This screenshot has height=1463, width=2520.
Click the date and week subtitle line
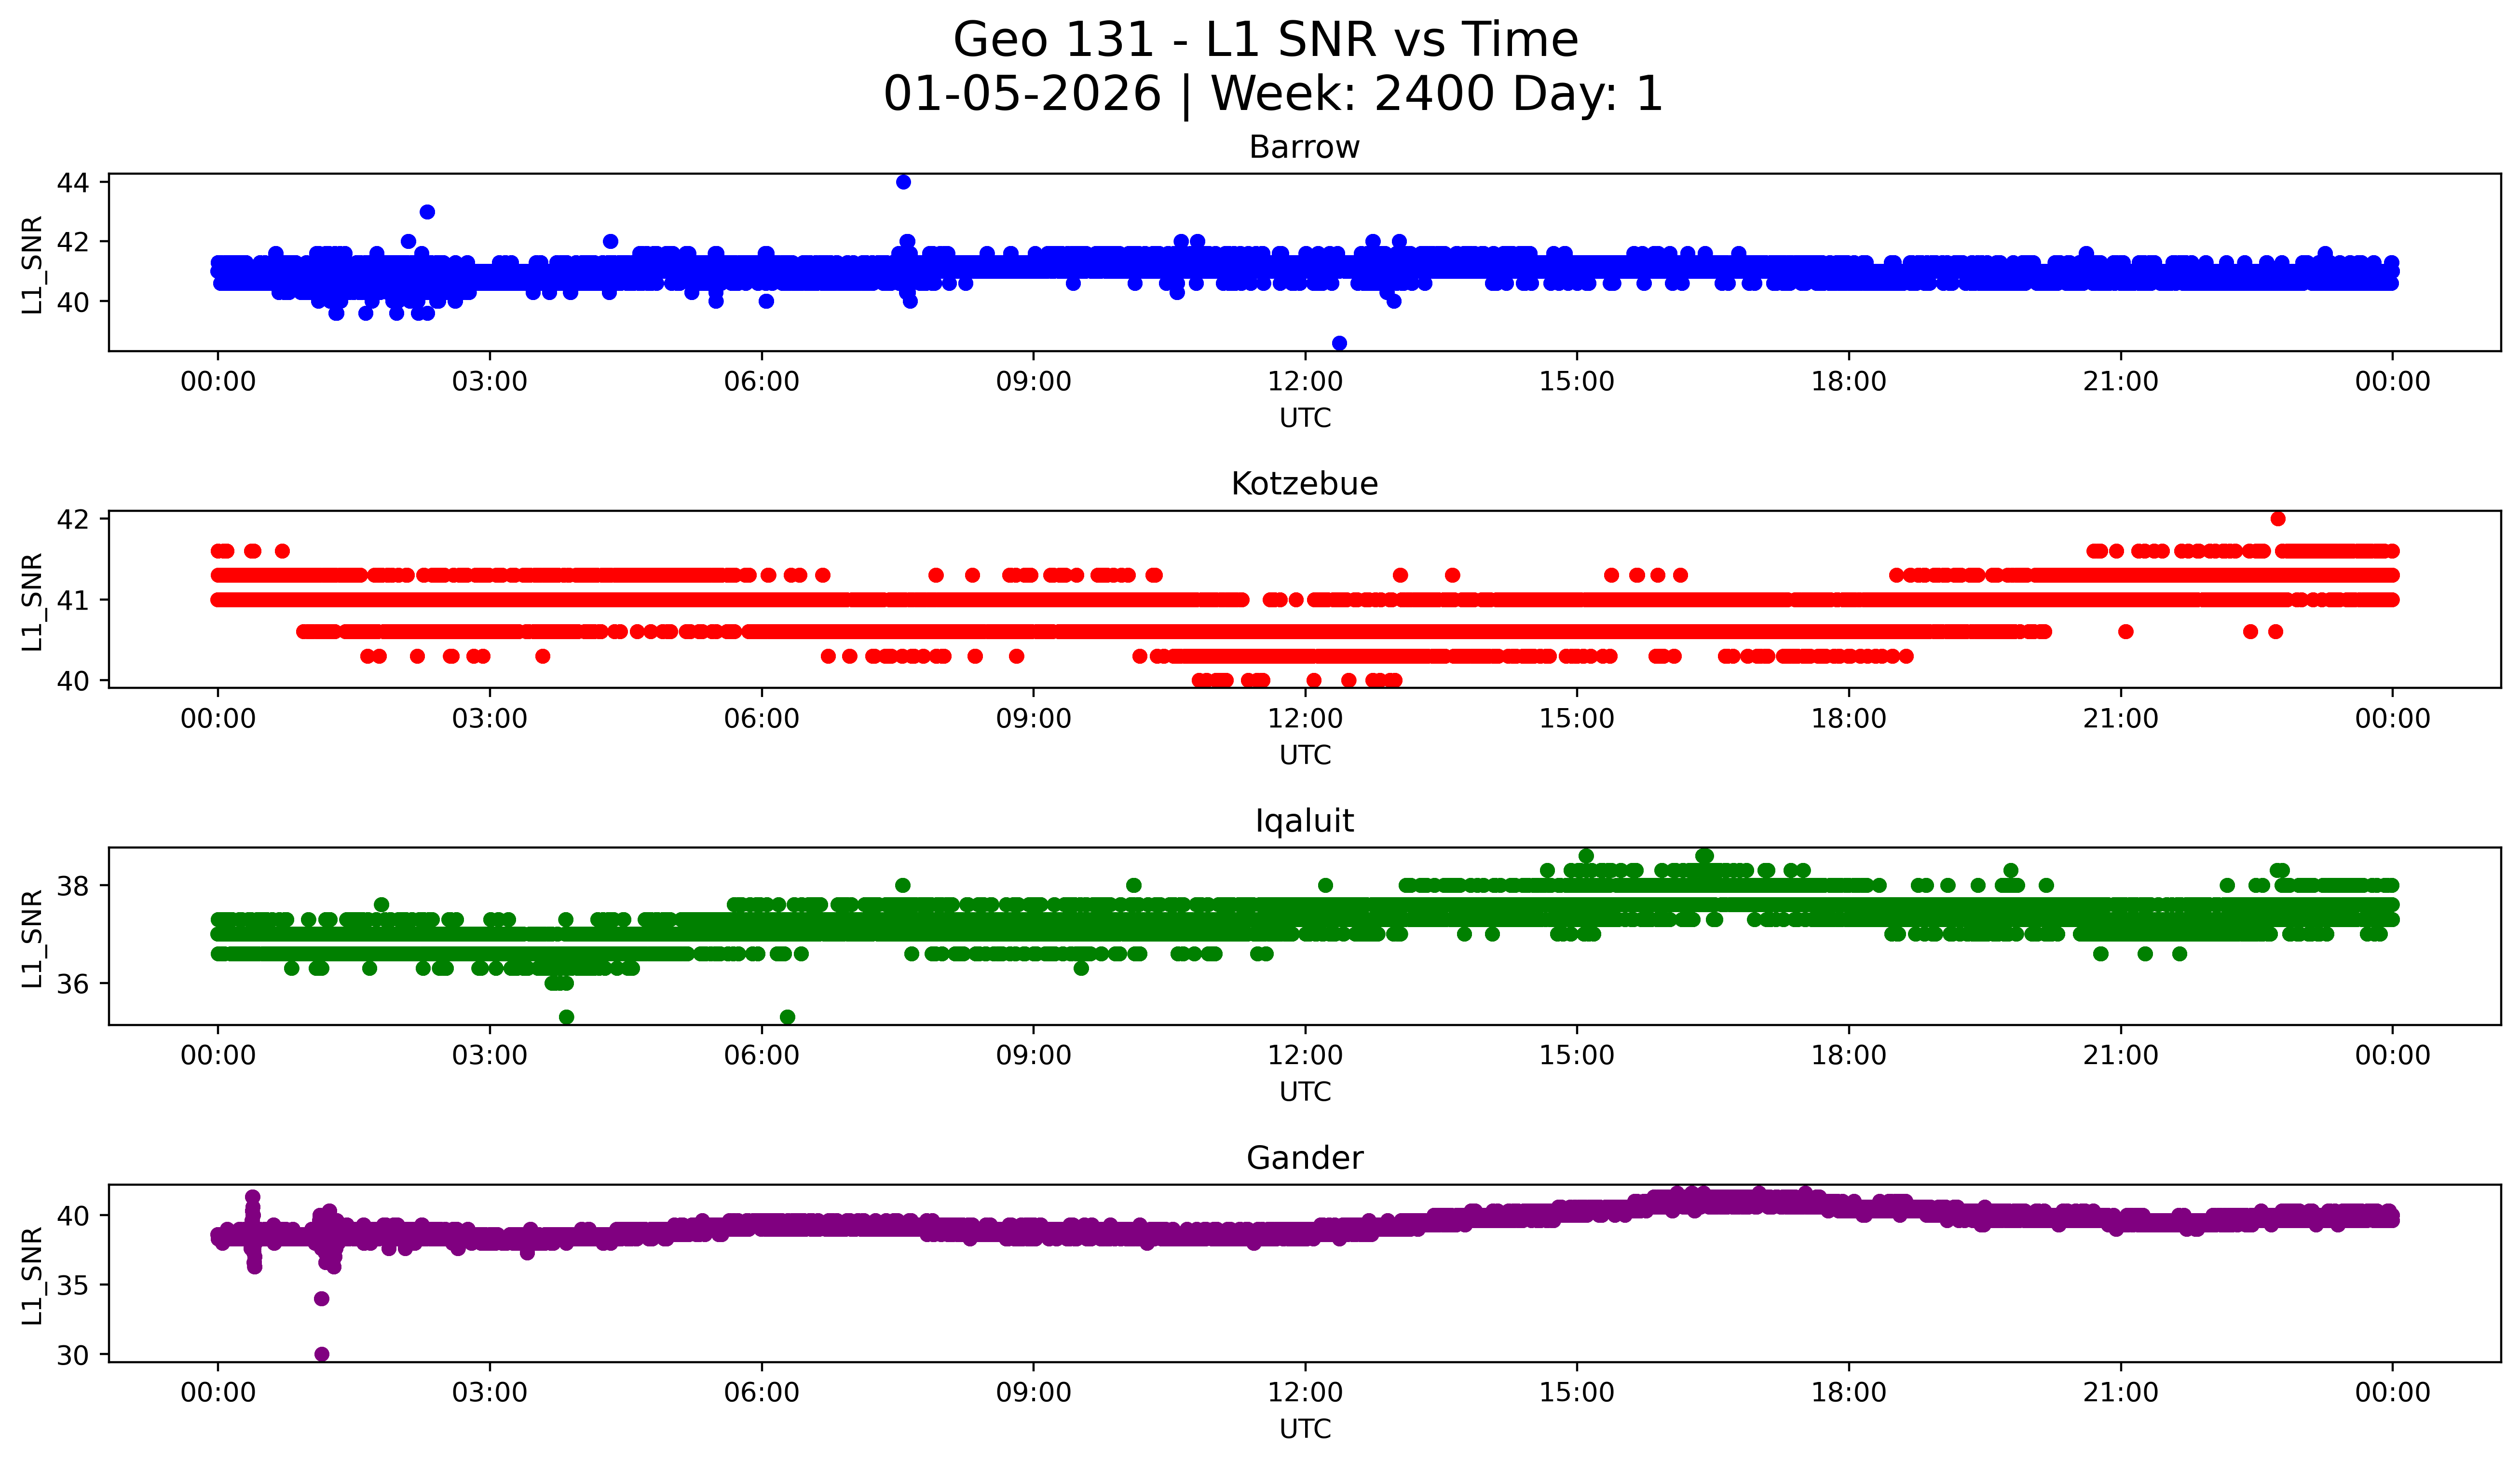point(1272,94)
